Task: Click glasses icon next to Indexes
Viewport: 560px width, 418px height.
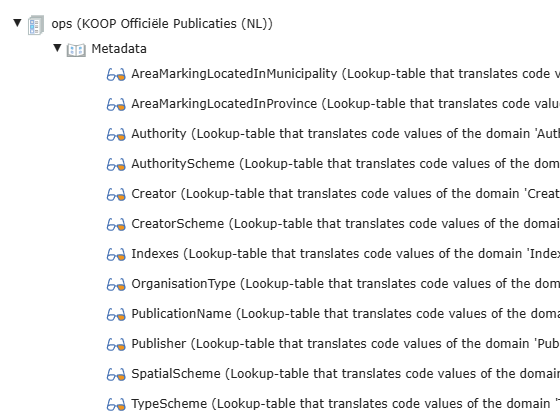Action: (116, 255)
